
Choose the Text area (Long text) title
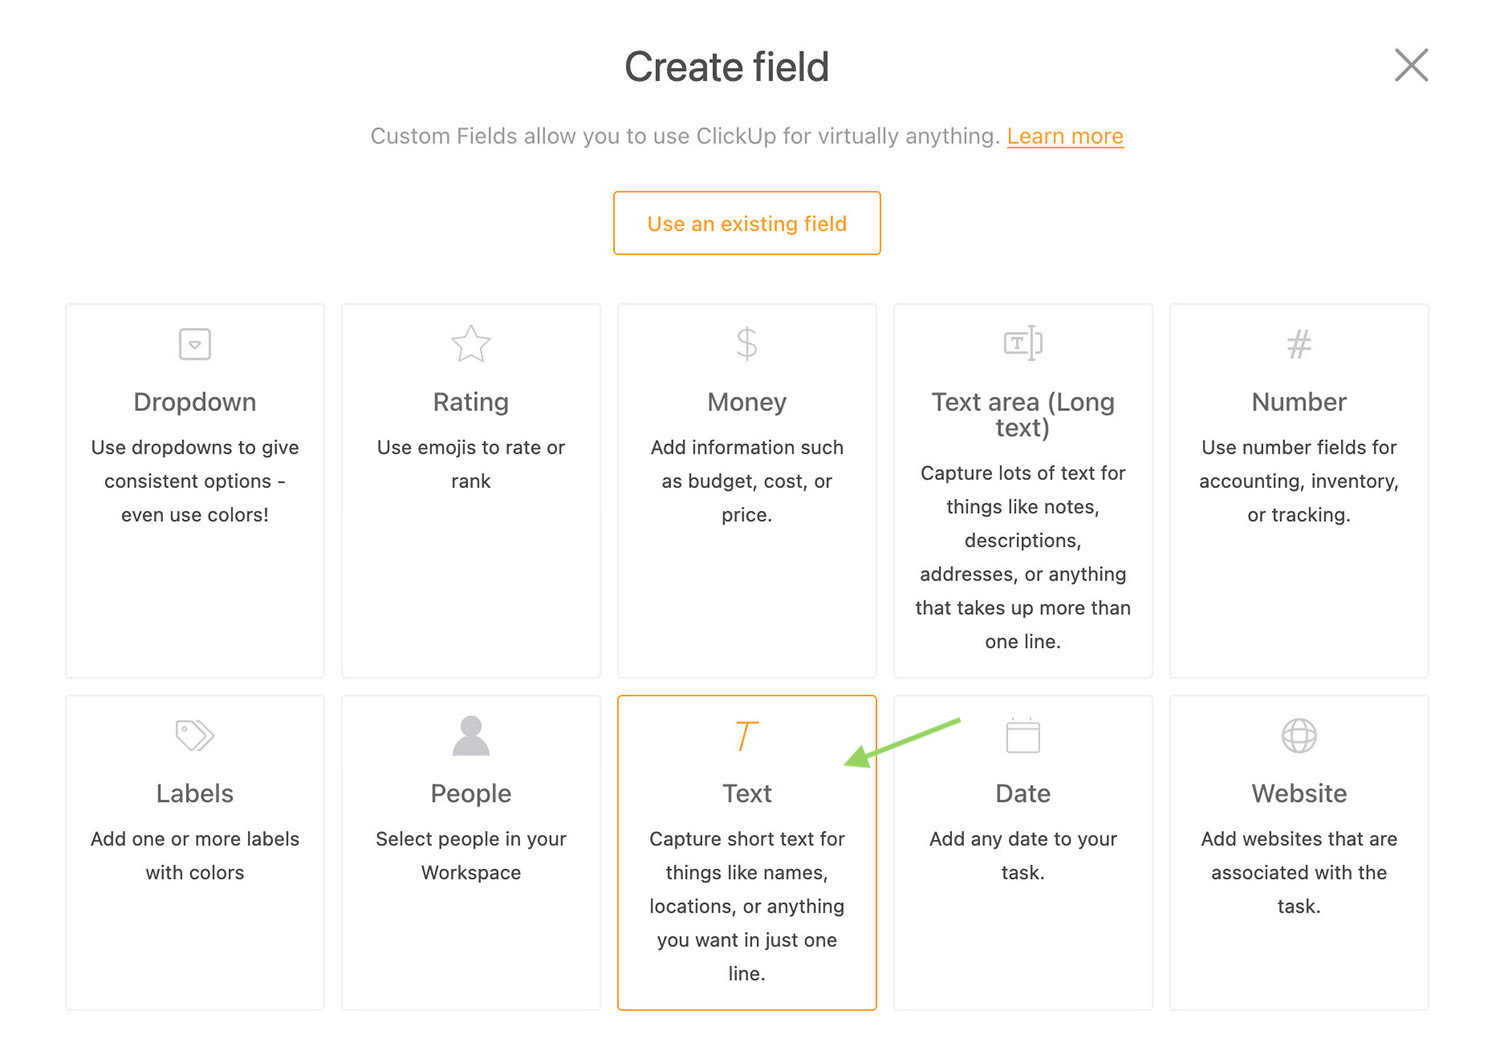point(1023,415)
